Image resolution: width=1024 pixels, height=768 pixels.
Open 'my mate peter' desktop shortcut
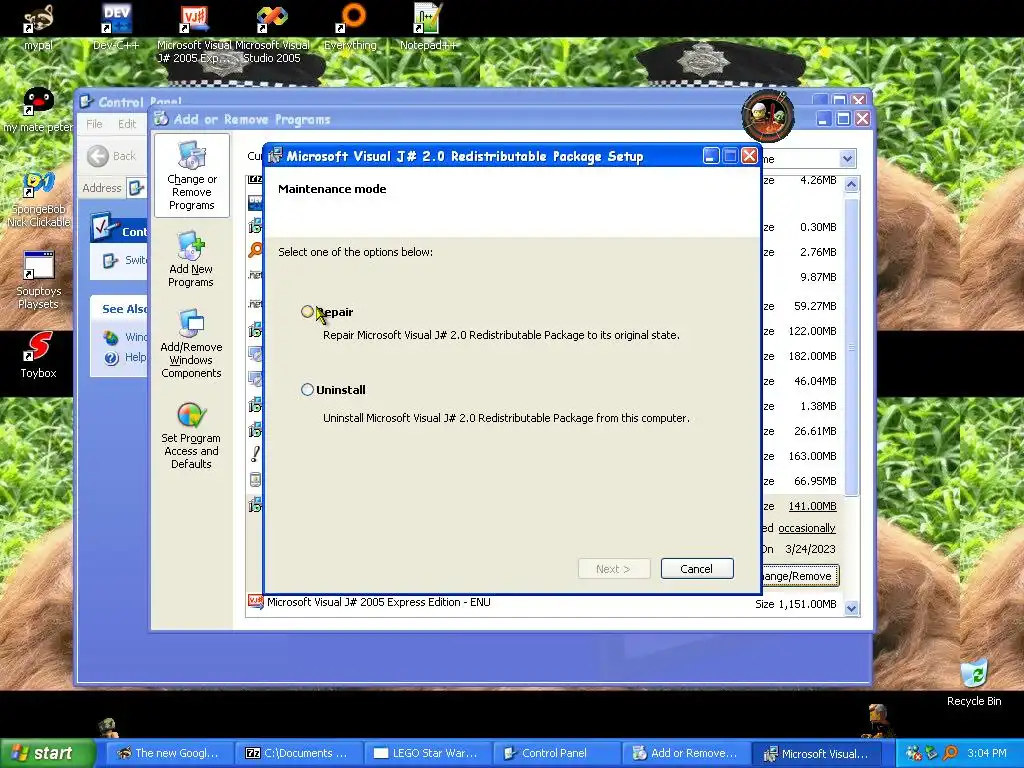(x=38, y=110)
